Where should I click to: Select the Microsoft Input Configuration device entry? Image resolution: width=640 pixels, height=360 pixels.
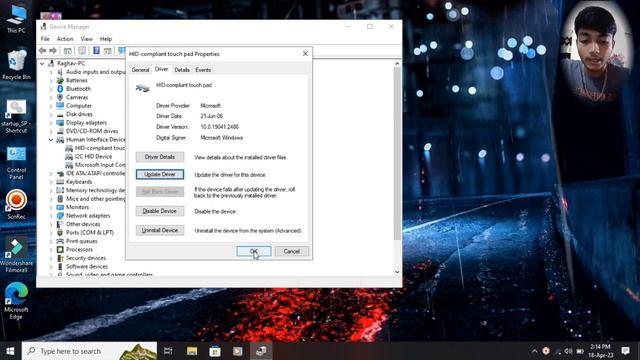(x=100, y=165)
